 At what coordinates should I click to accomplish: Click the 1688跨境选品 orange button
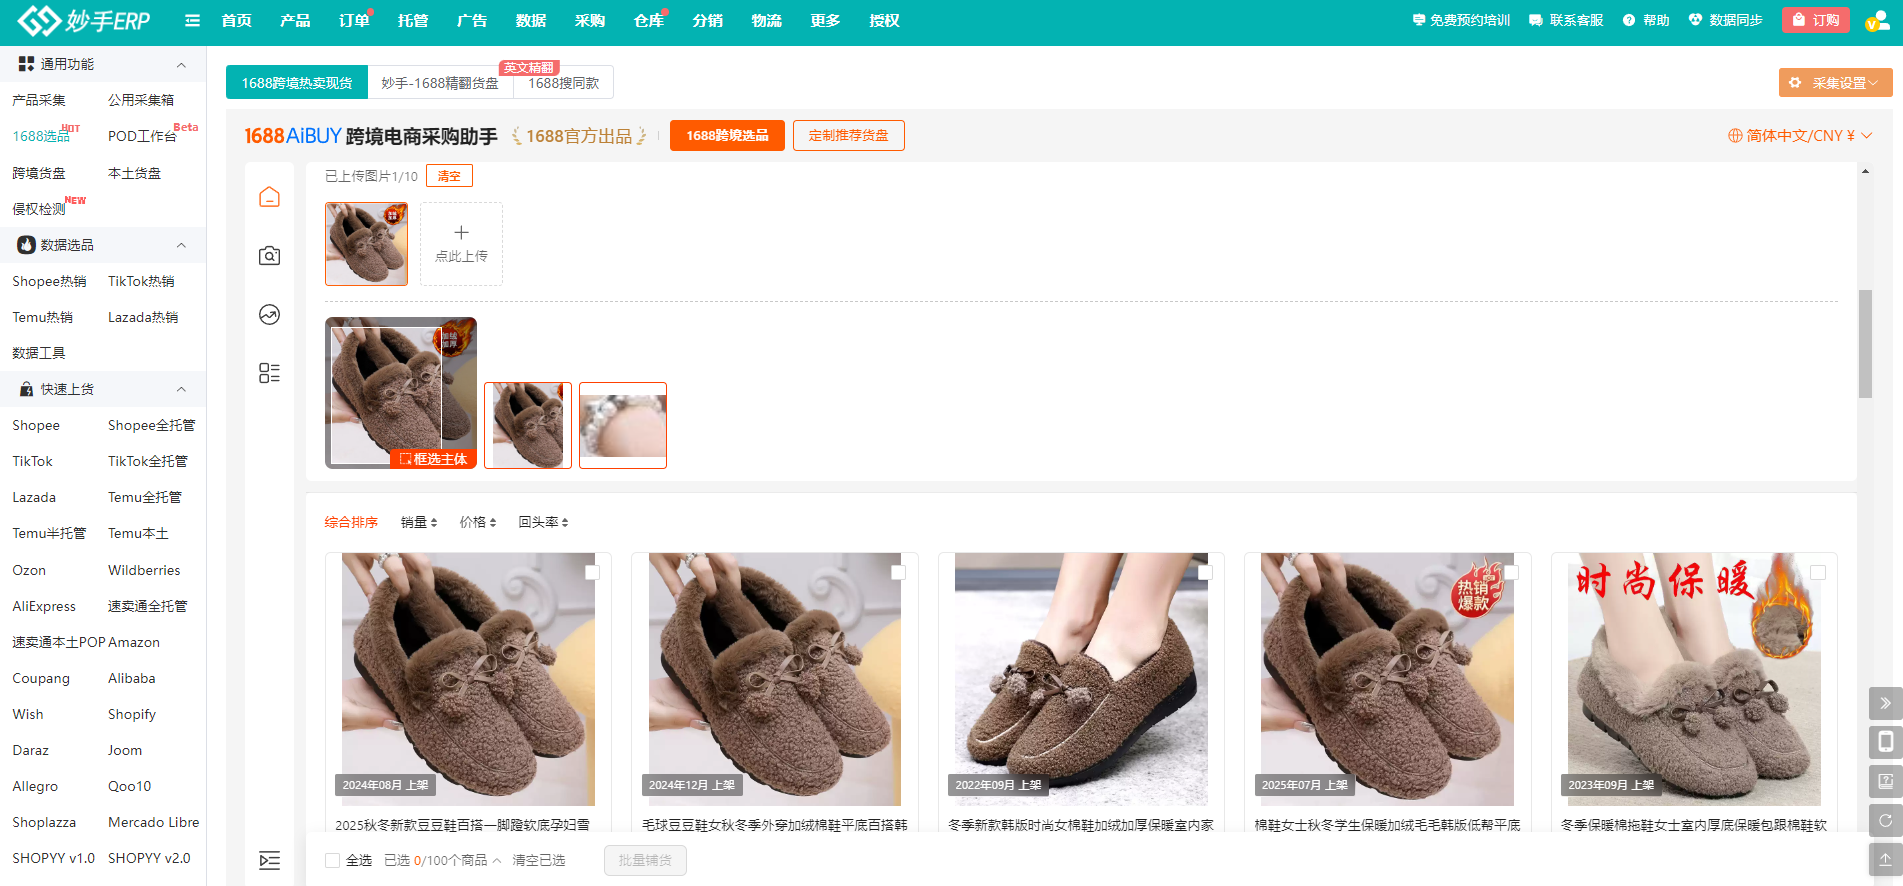[727, 136]
